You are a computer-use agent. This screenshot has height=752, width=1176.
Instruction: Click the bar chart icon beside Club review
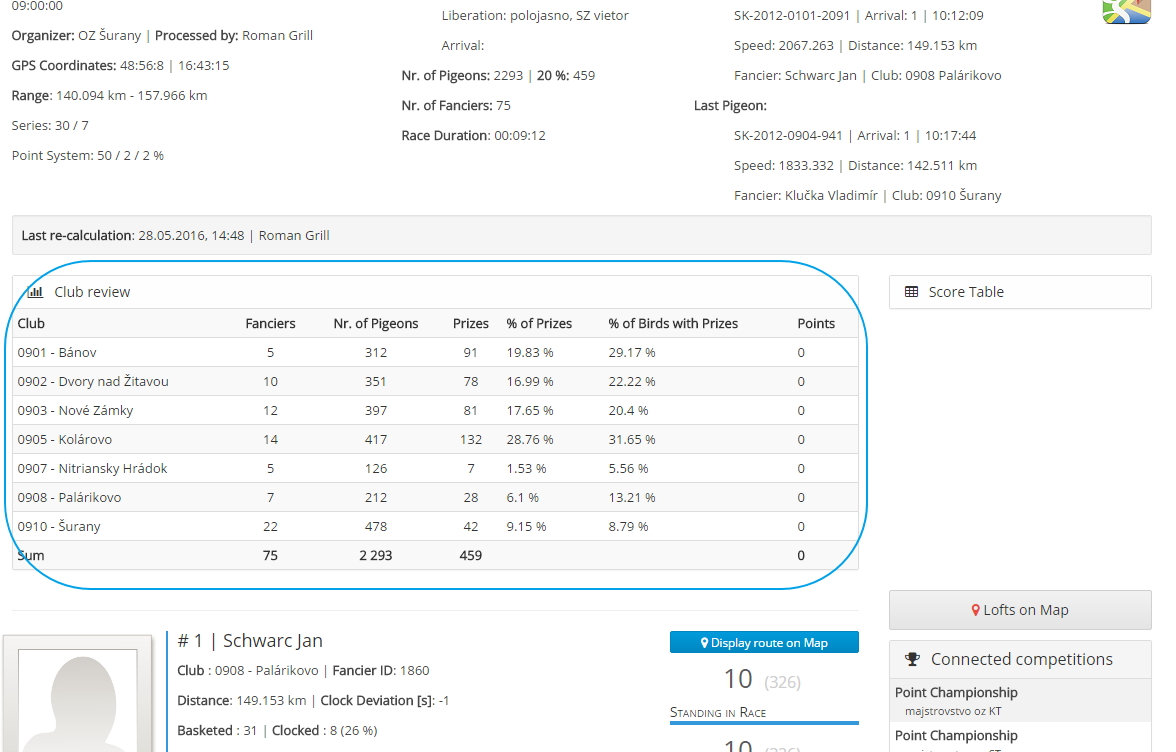coord(35,292)
